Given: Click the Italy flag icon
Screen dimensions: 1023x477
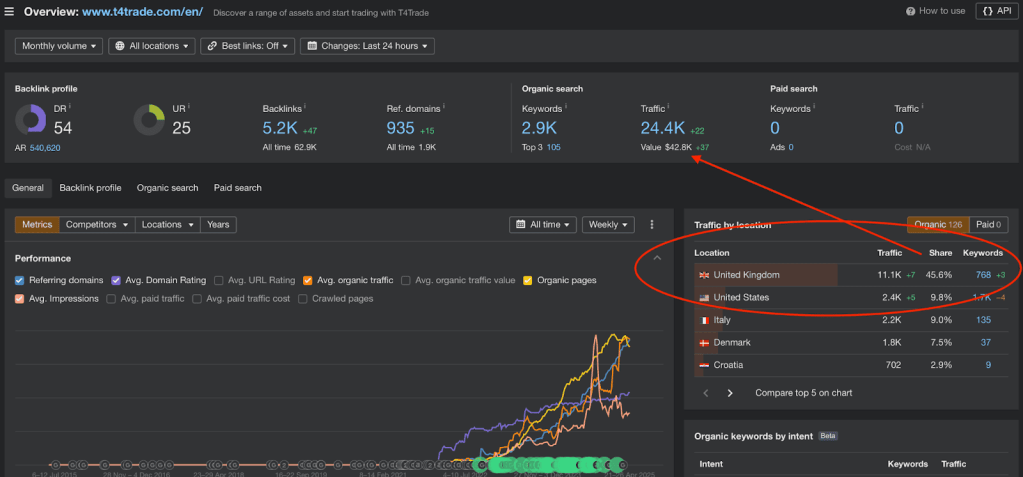Looking at the screenshot, I should tap(704, 320).
